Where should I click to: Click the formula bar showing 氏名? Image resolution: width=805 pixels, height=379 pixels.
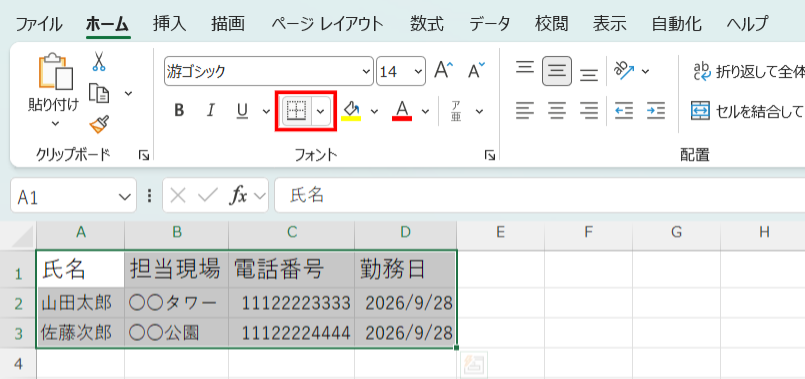tap(539, 195)
